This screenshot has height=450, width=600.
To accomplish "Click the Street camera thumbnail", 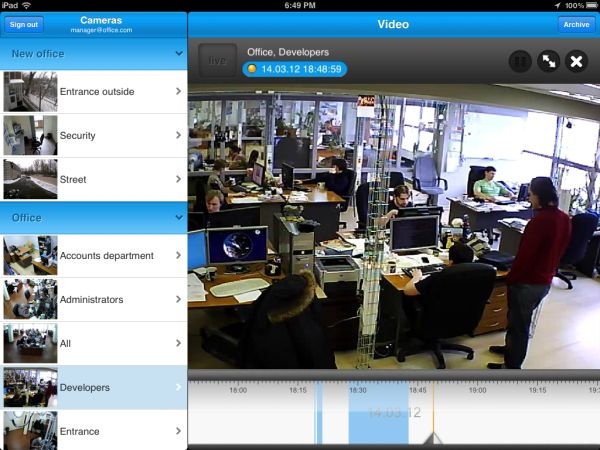I will click(30, 179).
